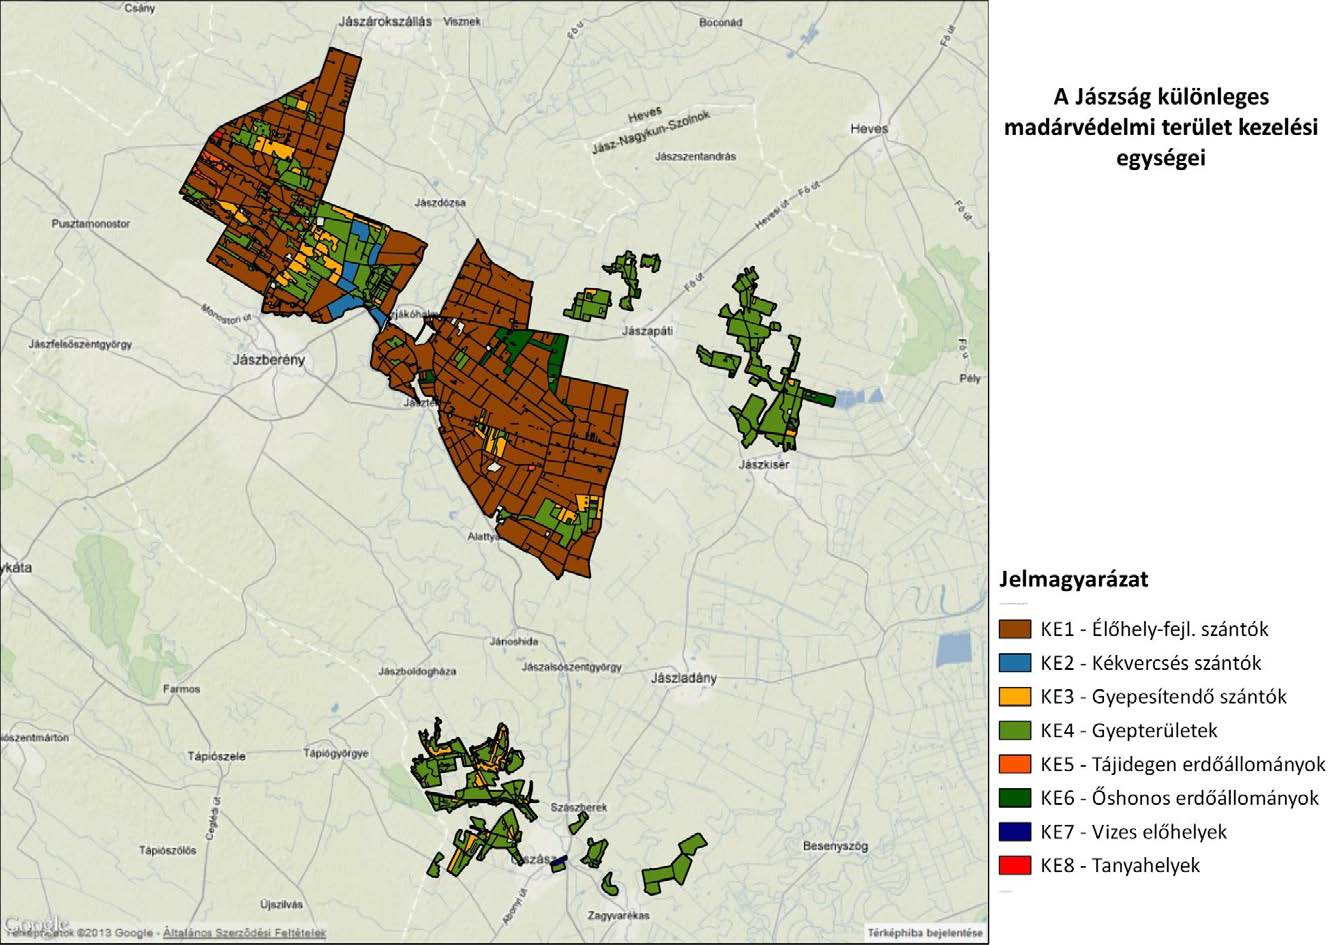
Task: Click the Farmos town label
Action: click(182, 689)
